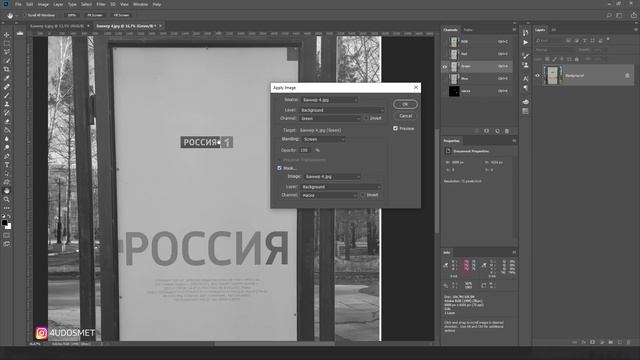The width and height of the screenshot is (640, 360).
Task: Open the mask Layer dropdown
Action: coord(341,187)
